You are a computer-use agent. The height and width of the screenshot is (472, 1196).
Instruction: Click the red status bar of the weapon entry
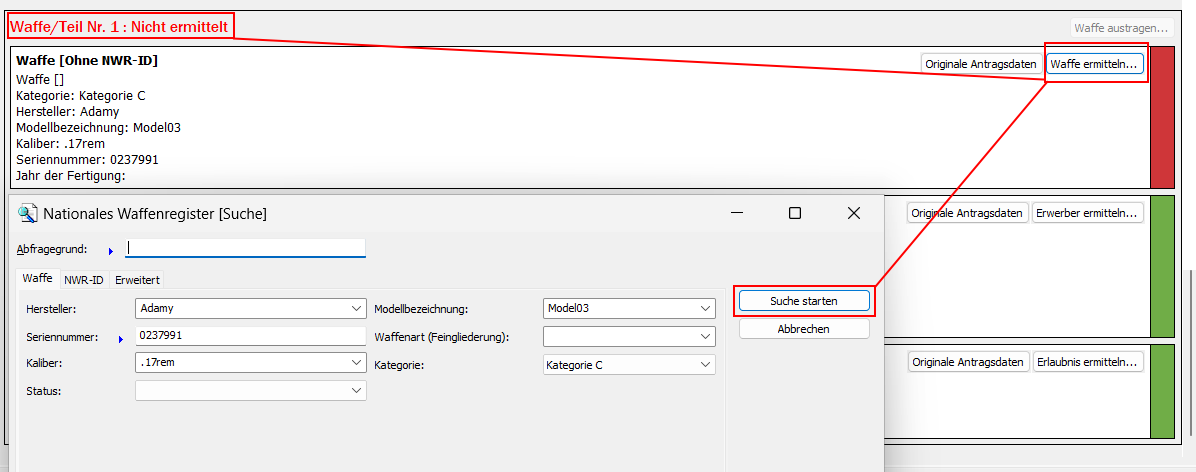(1162, 118)
